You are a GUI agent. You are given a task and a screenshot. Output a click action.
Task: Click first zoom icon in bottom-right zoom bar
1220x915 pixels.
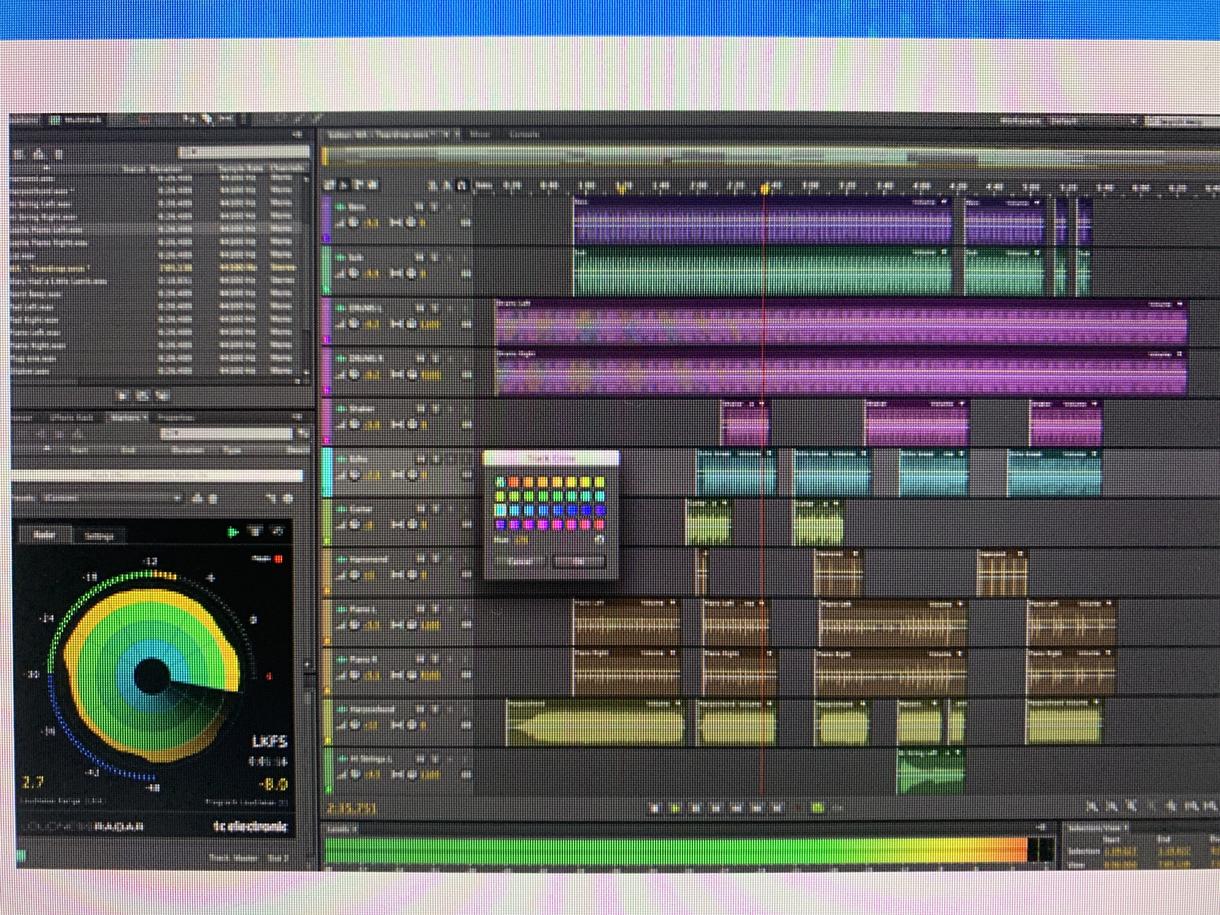point(1092,806)
